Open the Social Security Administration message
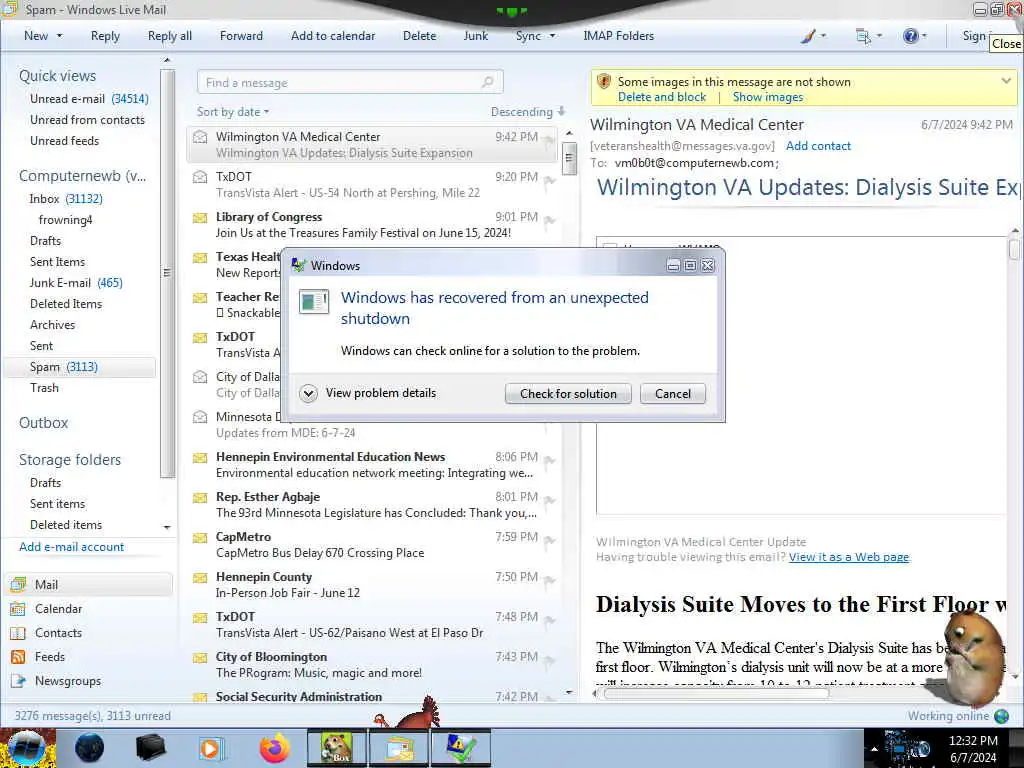Viewport: 1024px width, 768px height. (x=372, y=696)
